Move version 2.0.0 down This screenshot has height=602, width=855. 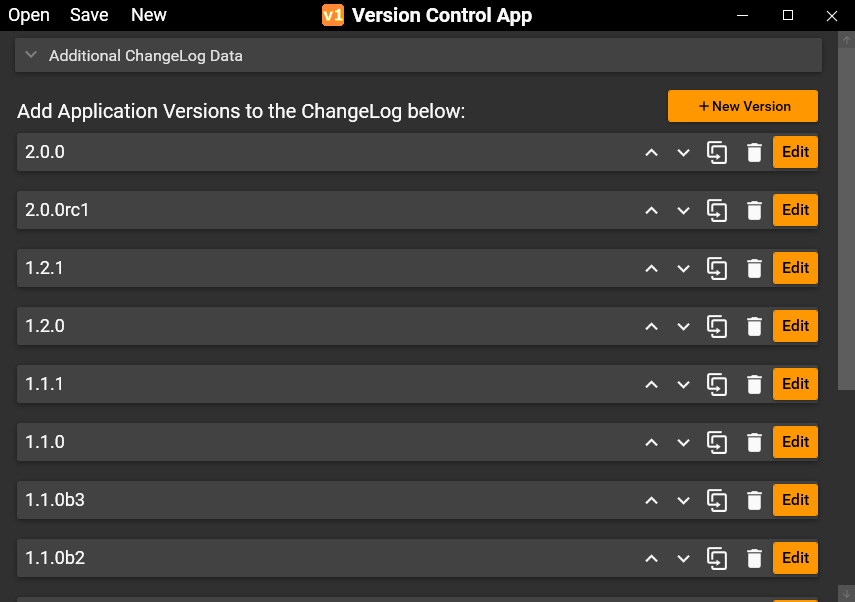click(x=684, y=153)
